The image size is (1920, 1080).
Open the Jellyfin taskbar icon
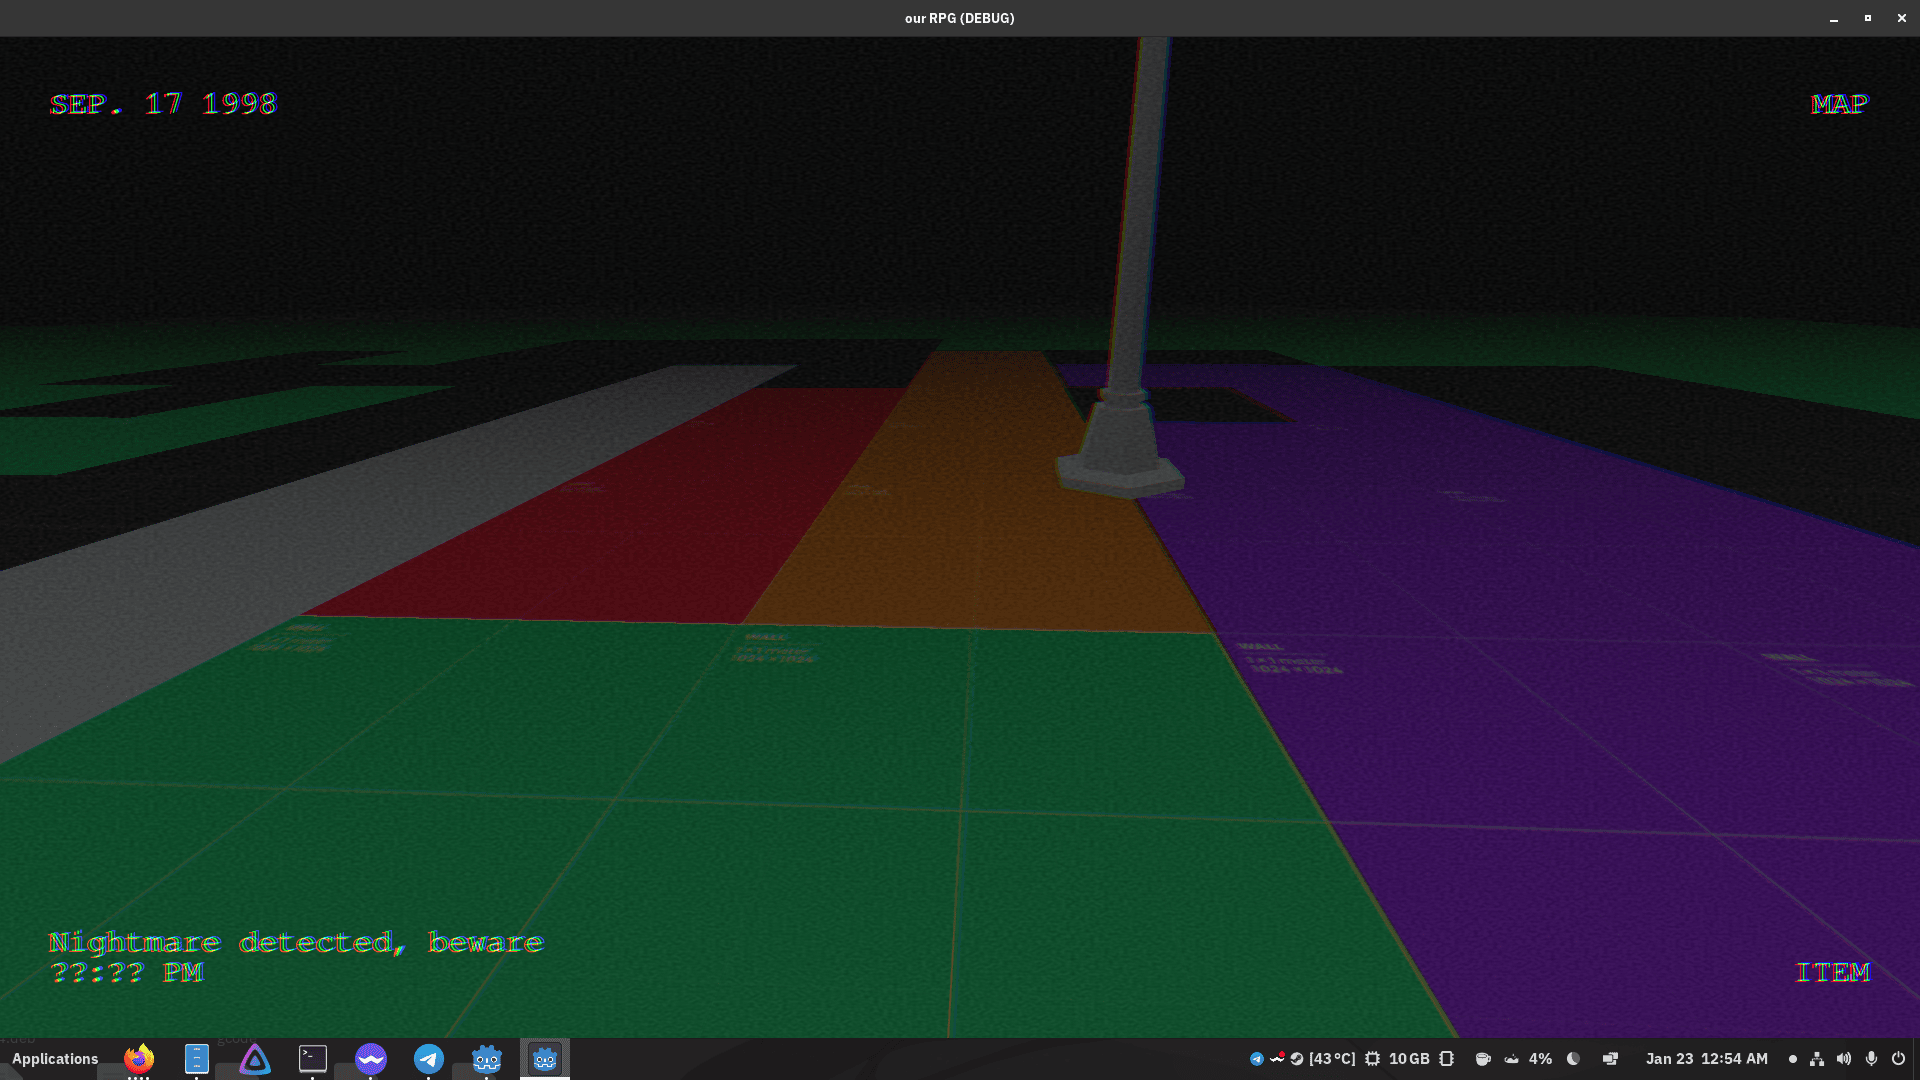[x=255, y=1059]
